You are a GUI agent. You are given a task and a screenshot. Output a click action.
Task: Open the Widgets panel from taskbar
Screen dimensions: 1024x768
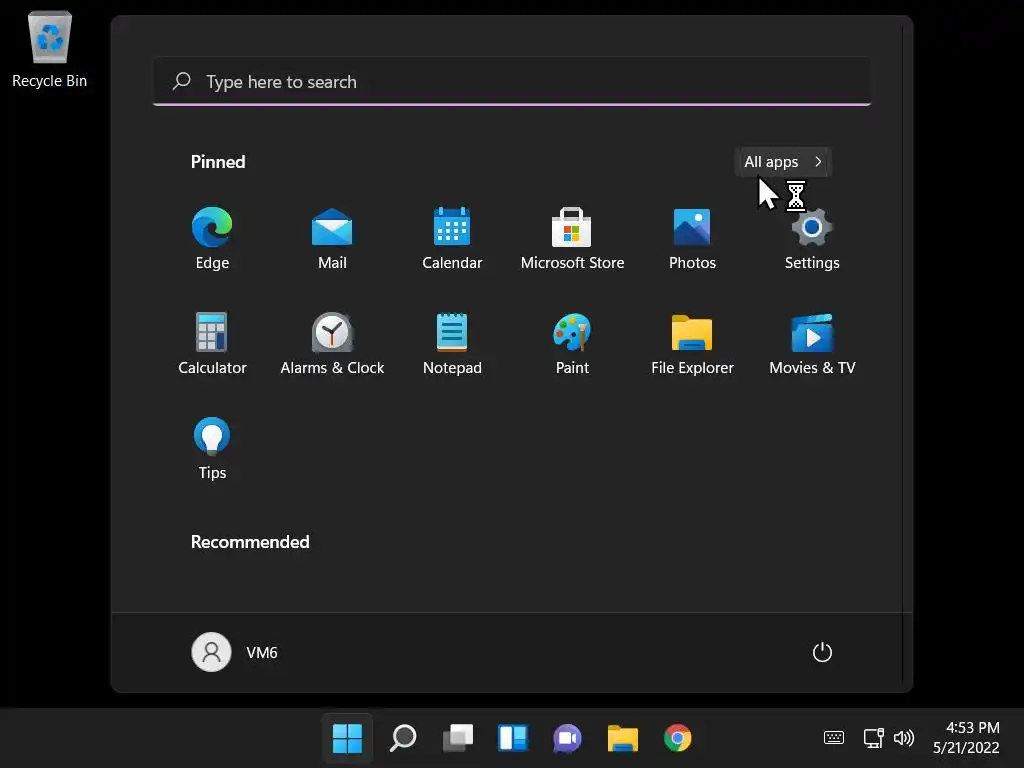513,738
